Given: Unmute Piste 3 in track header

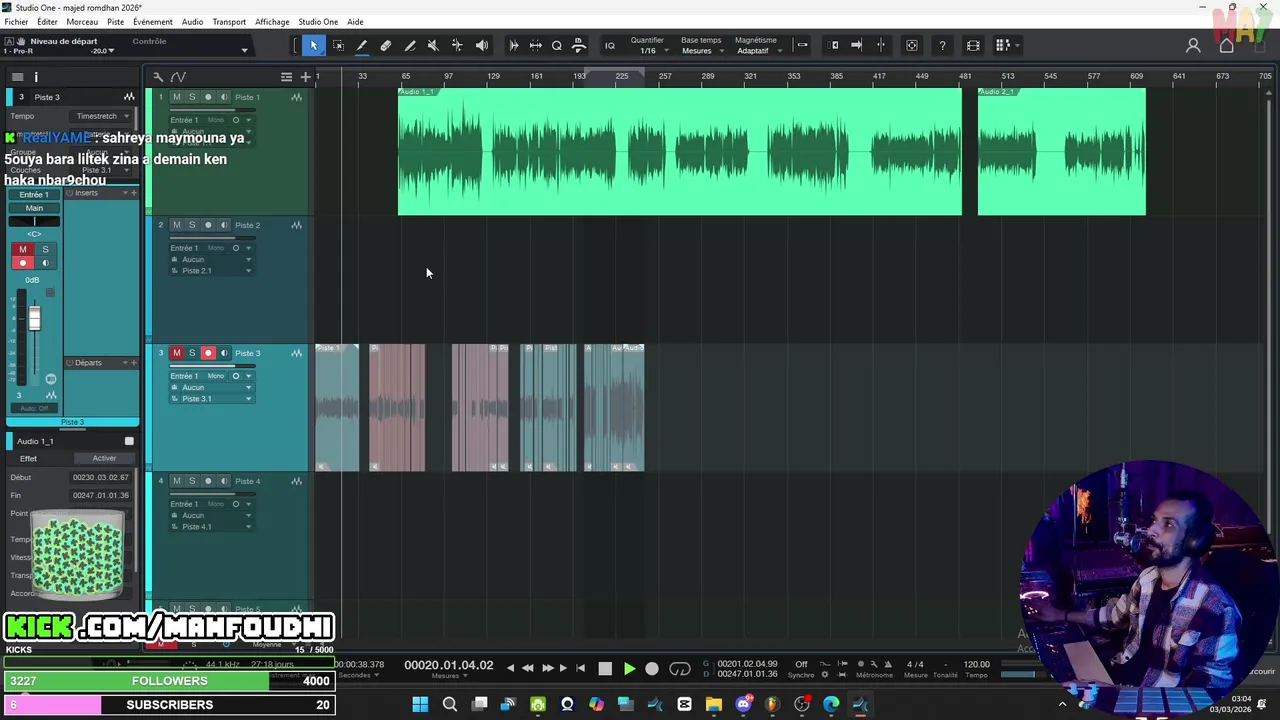Looking at the screenshot, I should (177, 353).
